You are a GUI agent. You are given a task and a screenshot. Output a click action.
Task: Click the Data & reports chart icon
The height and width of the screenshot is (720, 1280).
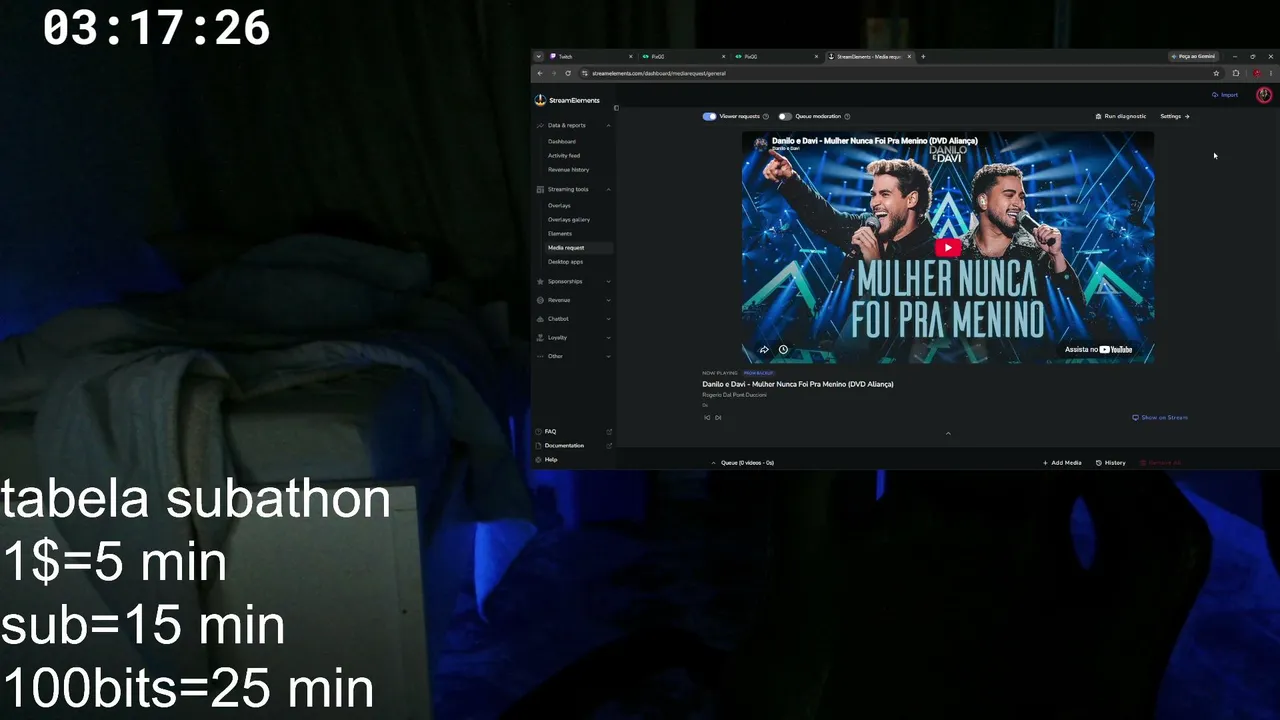540,125
